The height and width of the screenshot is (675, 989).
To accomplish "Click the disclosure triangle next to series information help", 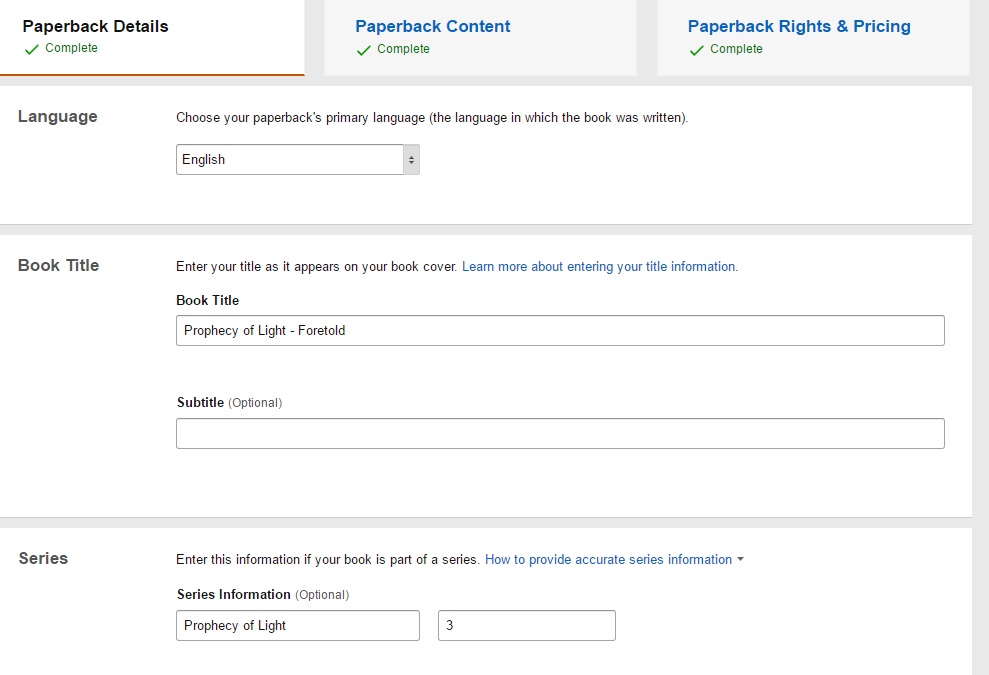I will (x=740, y=560).
